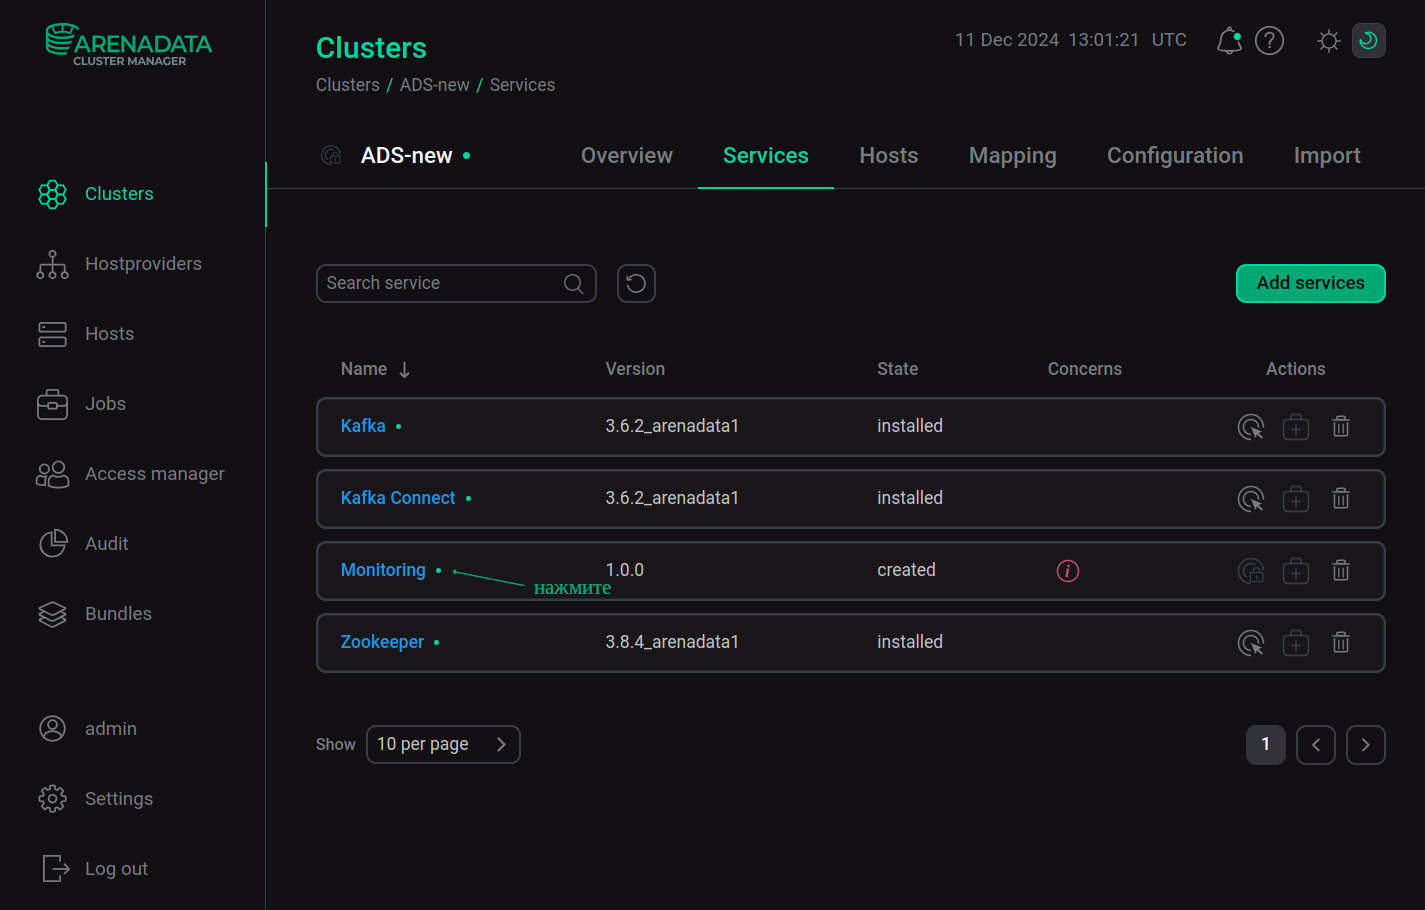This screenshot has height=910, width=1425.
Task: Delete the Kafka Connect service
Action: pos(1341,499)
